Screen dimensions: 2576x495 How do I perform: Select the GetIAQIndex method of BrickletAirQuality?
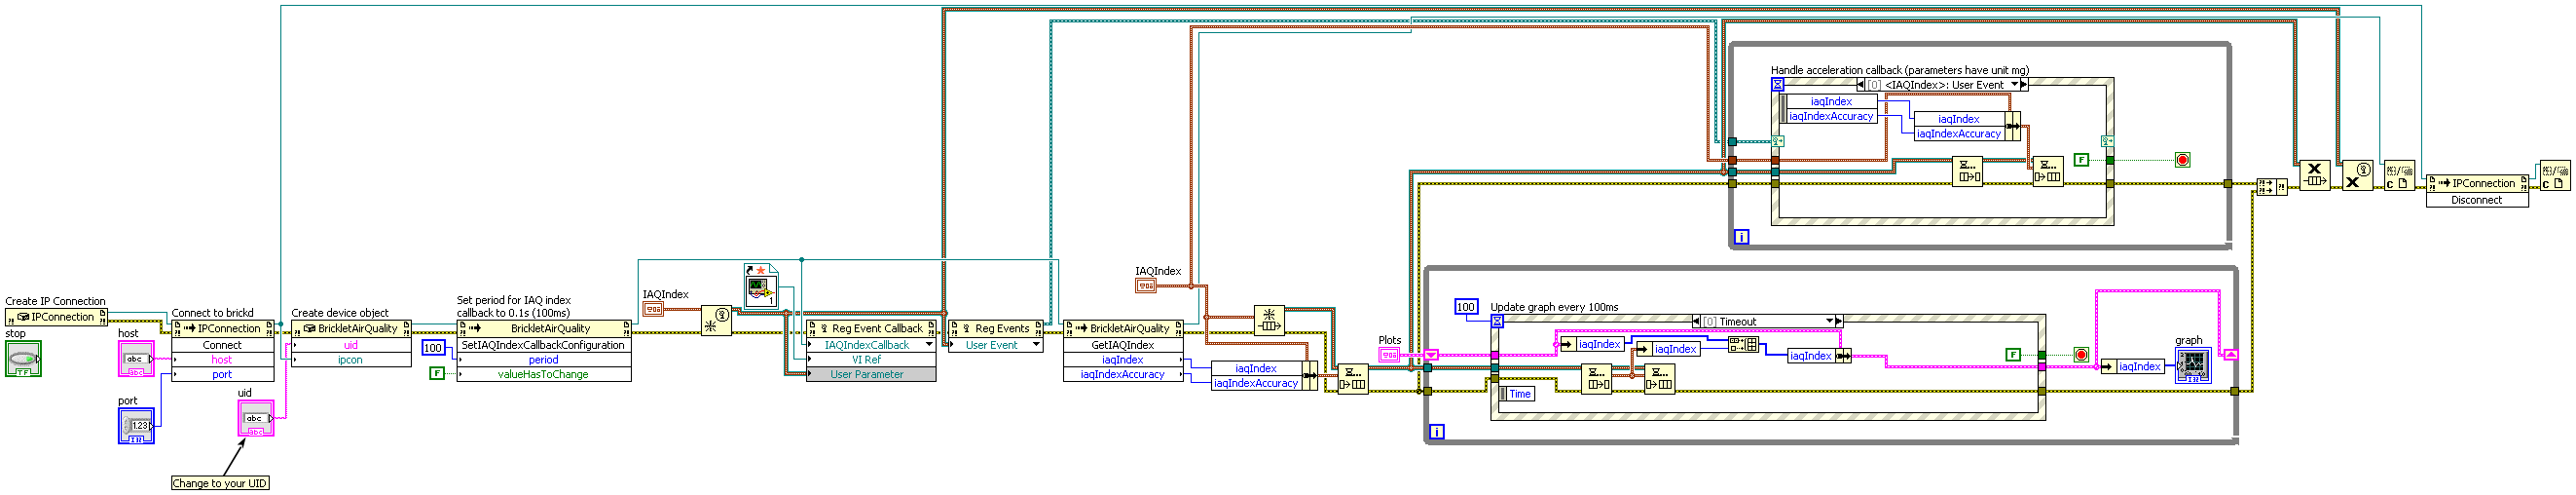tap(1122, 345)
